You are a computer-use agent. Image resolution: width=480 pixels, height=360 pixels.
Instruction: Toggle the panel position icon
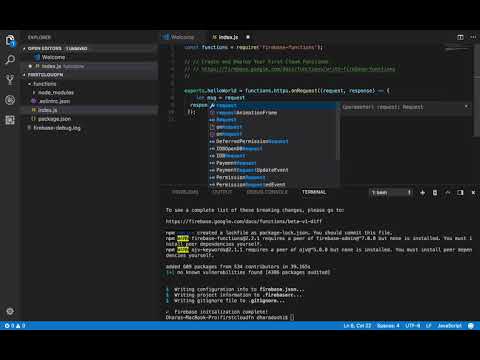pos(460,192)
